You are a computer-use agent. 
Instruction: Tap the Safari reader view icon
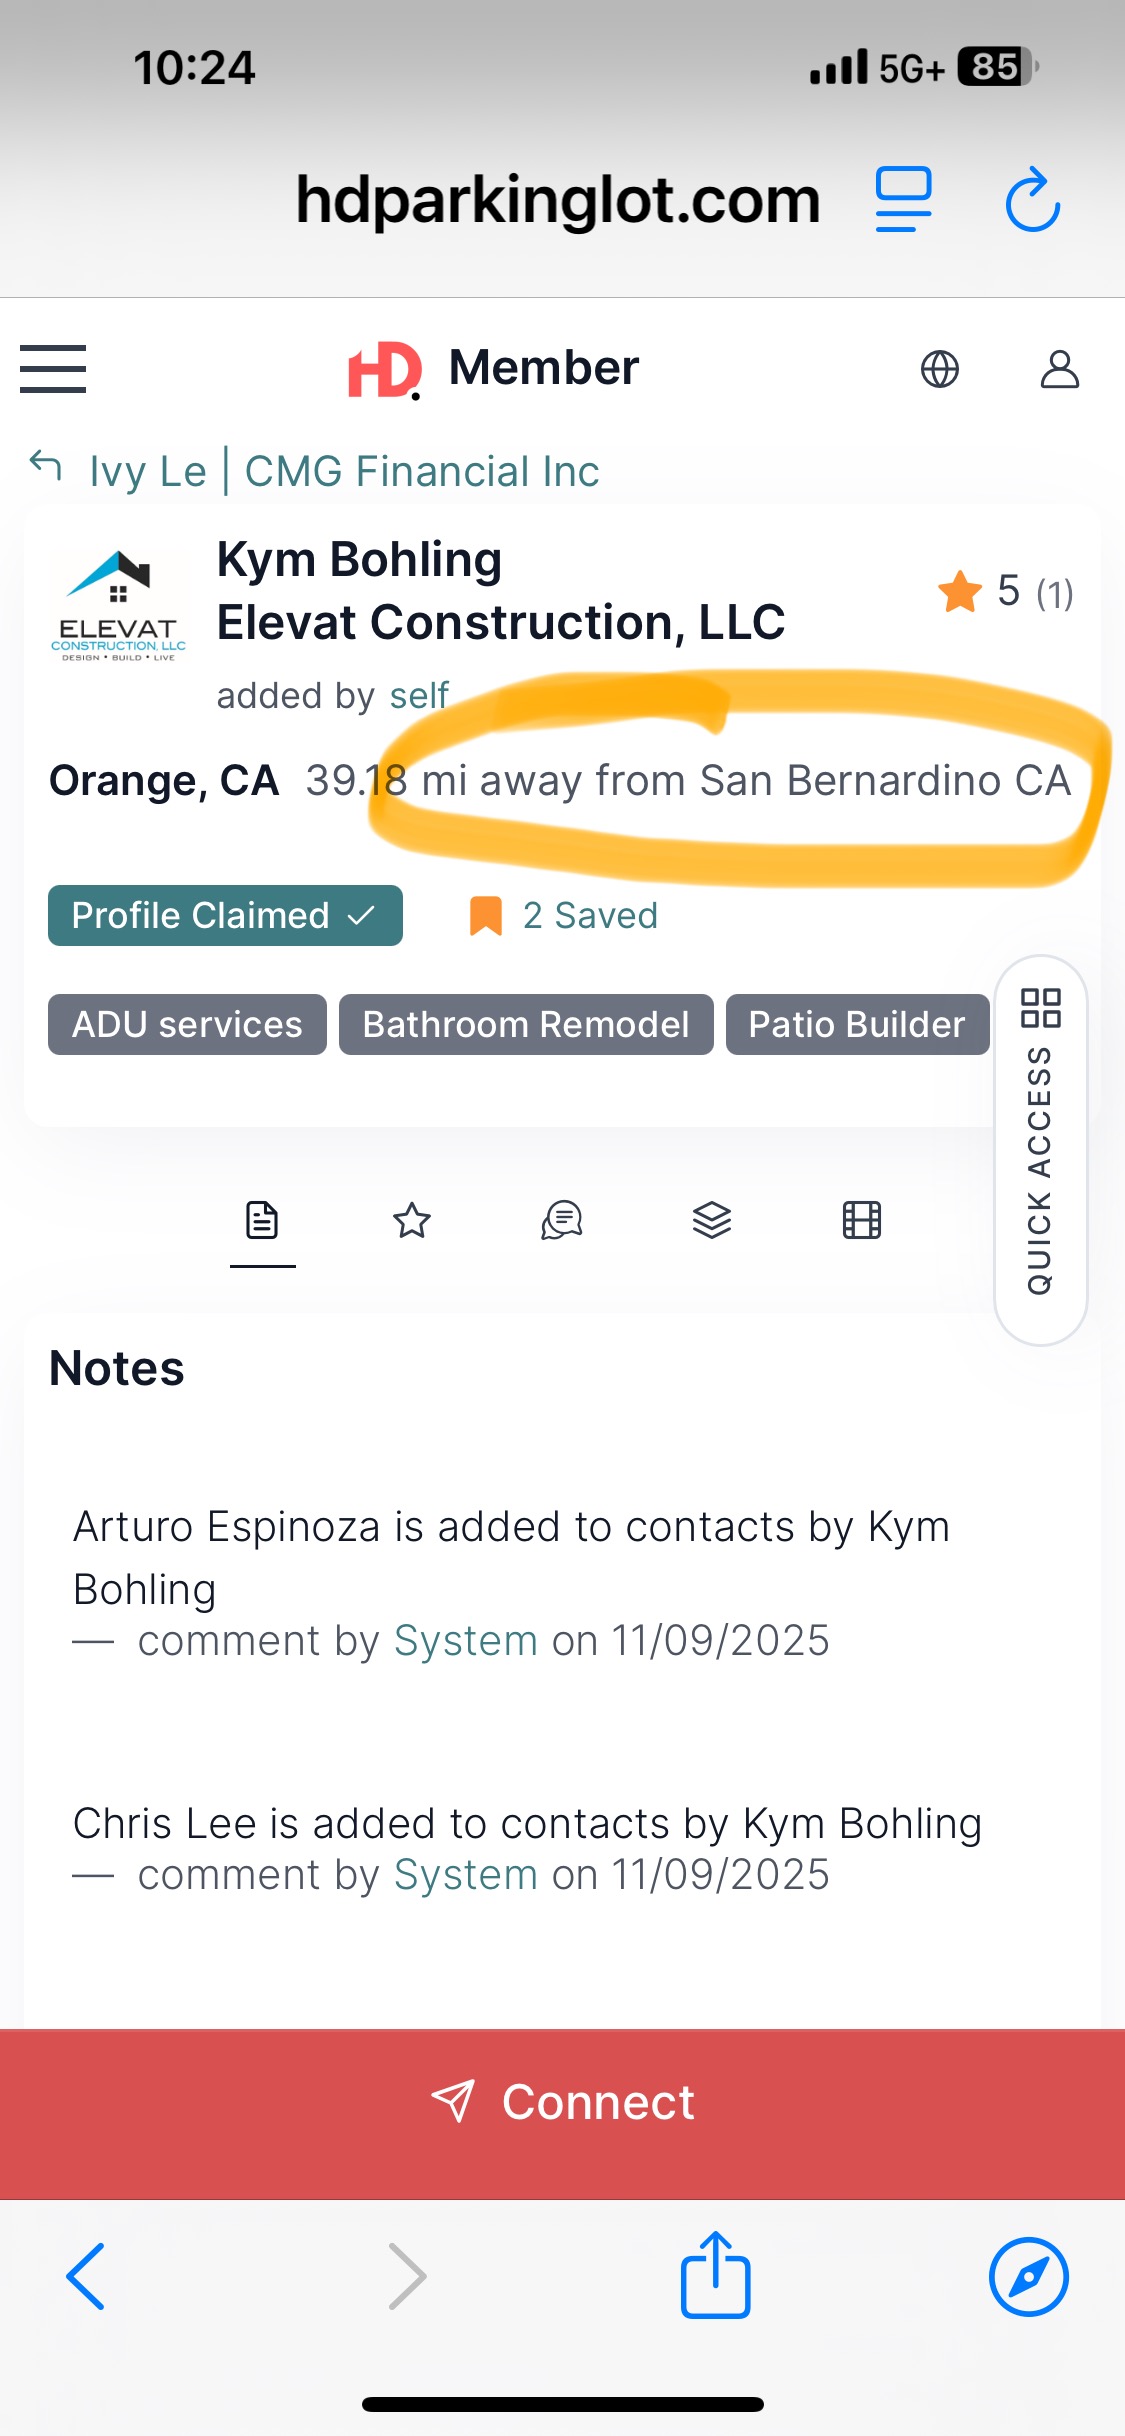coord(903,200)
